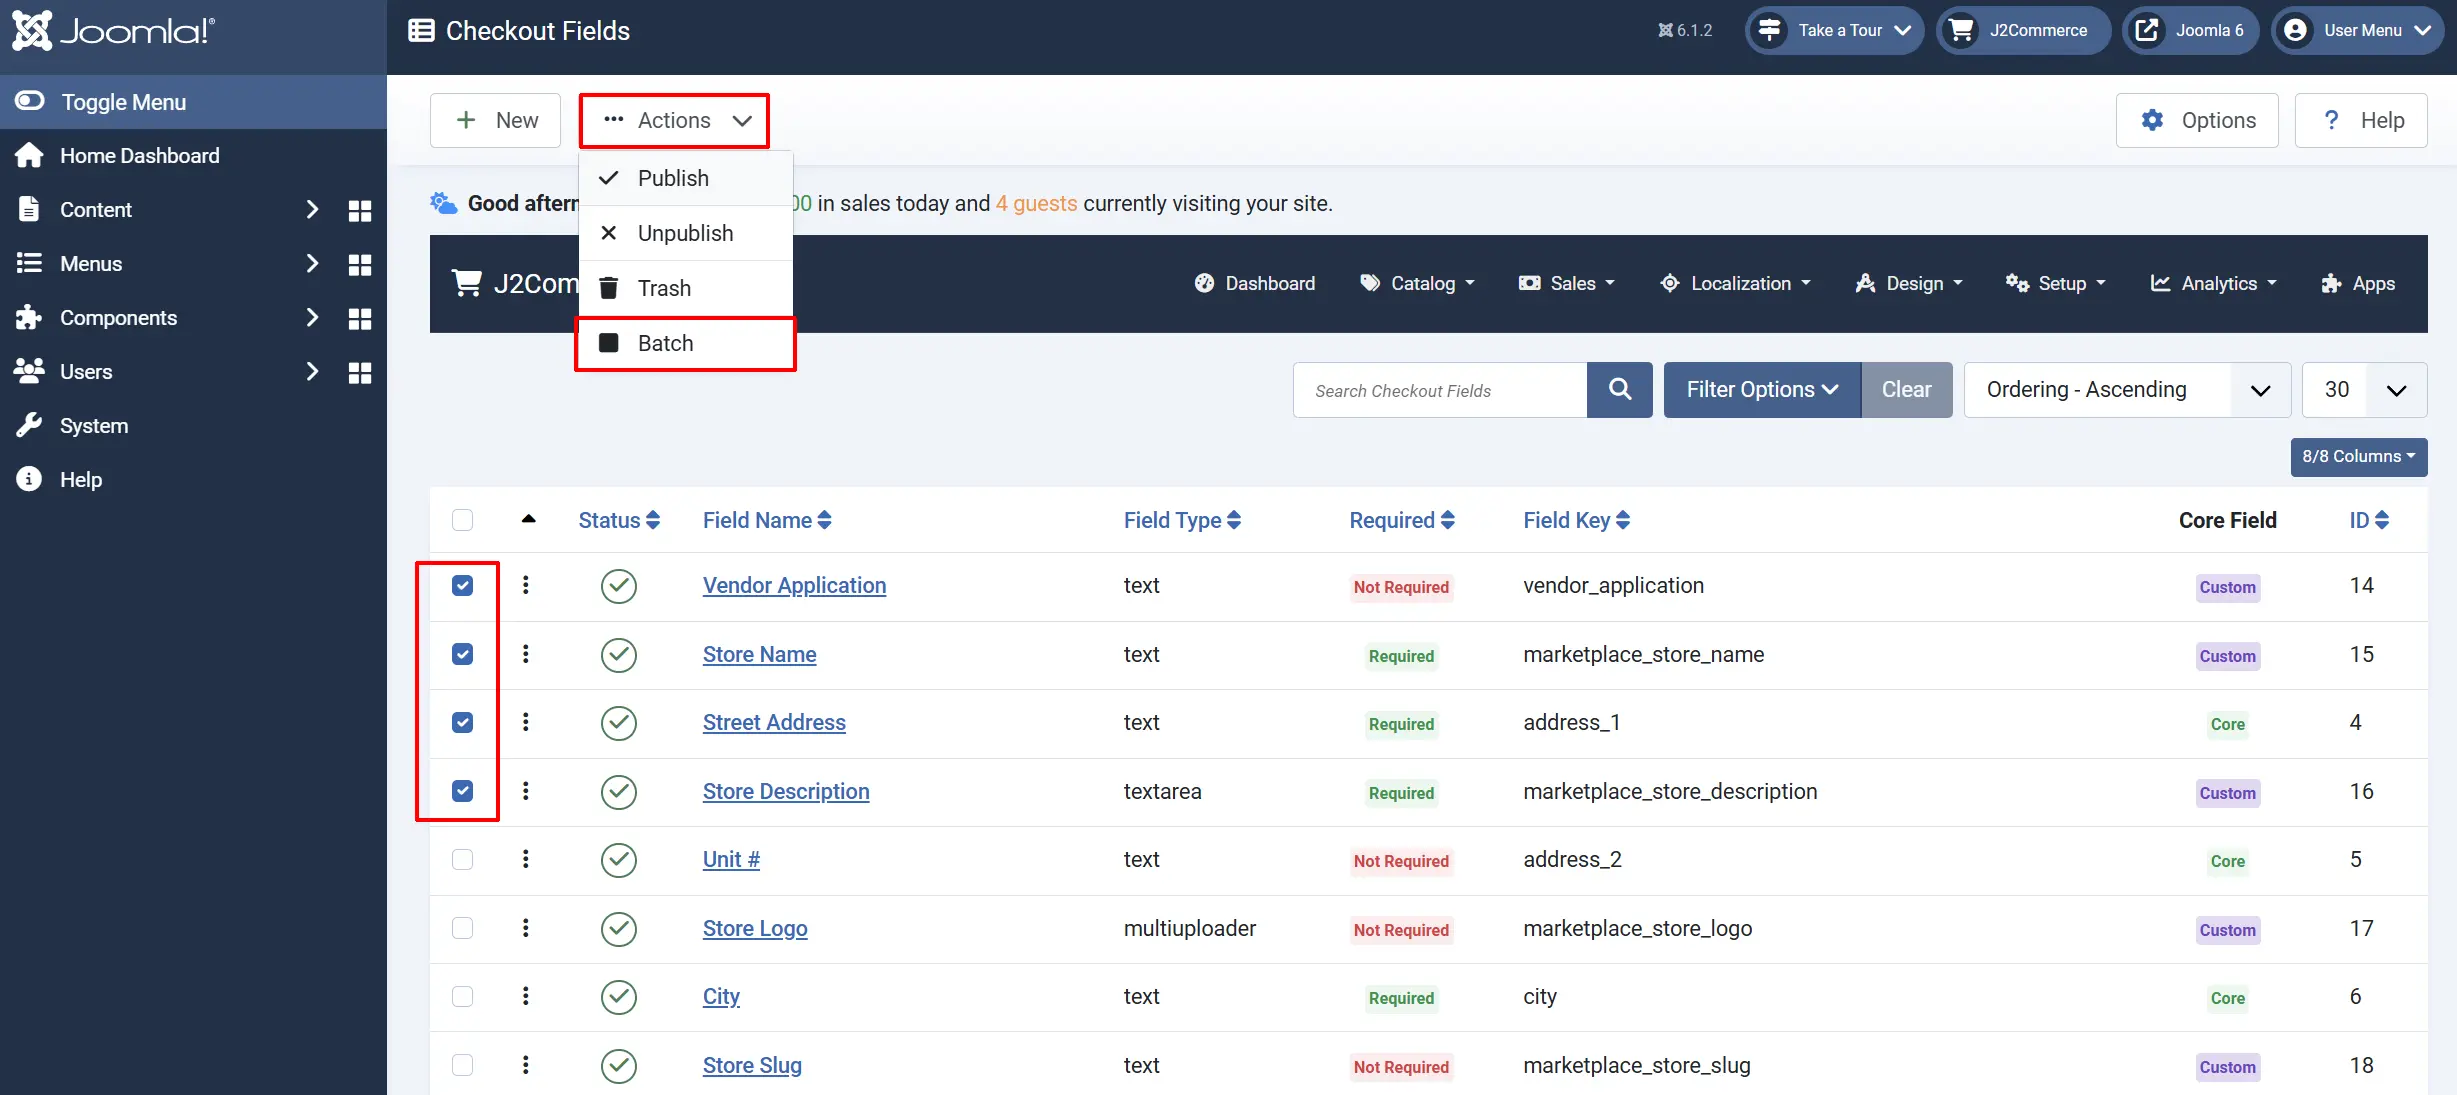Screen dimensions: 2457x1095
Task: Click the drag handle dots for Store Name
Action: pyautogui.click(x=526, y=654)
